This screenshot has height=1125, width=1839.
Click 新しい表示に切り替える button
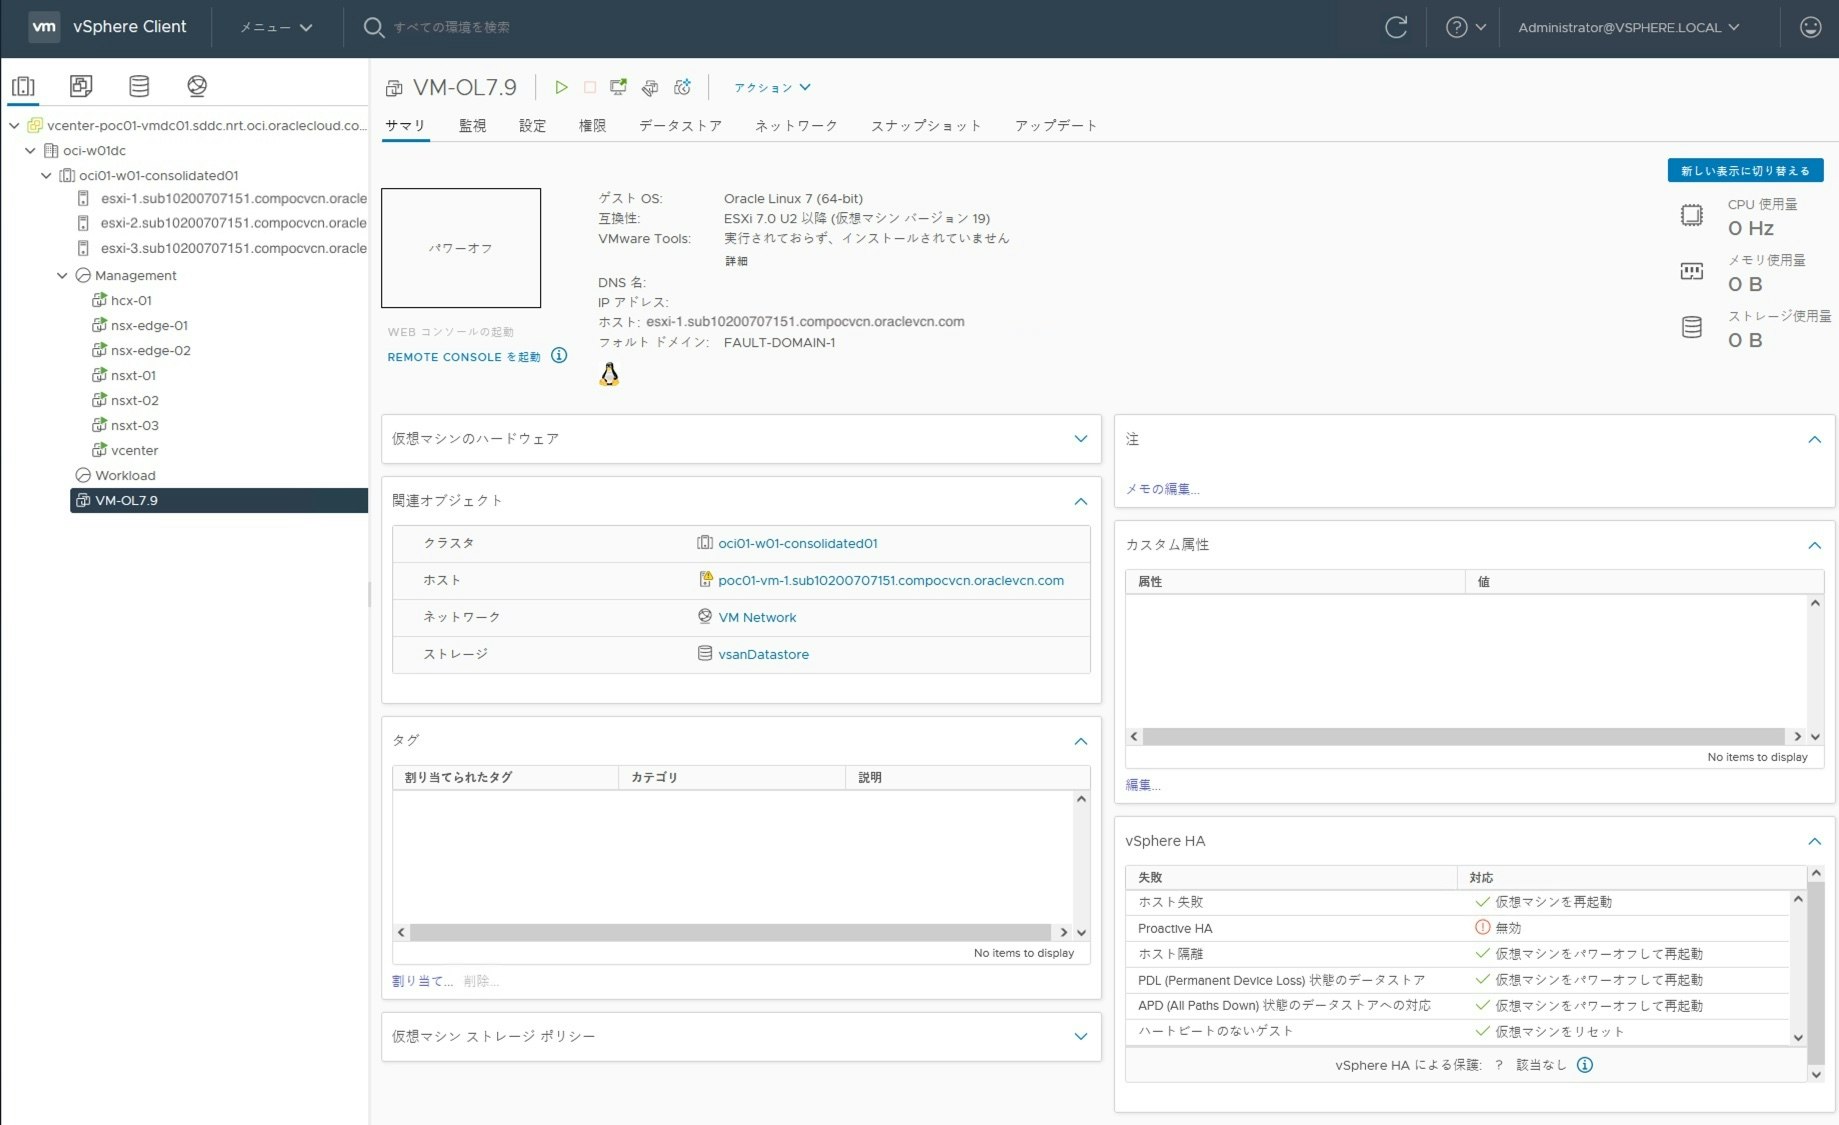point(1745,171)
